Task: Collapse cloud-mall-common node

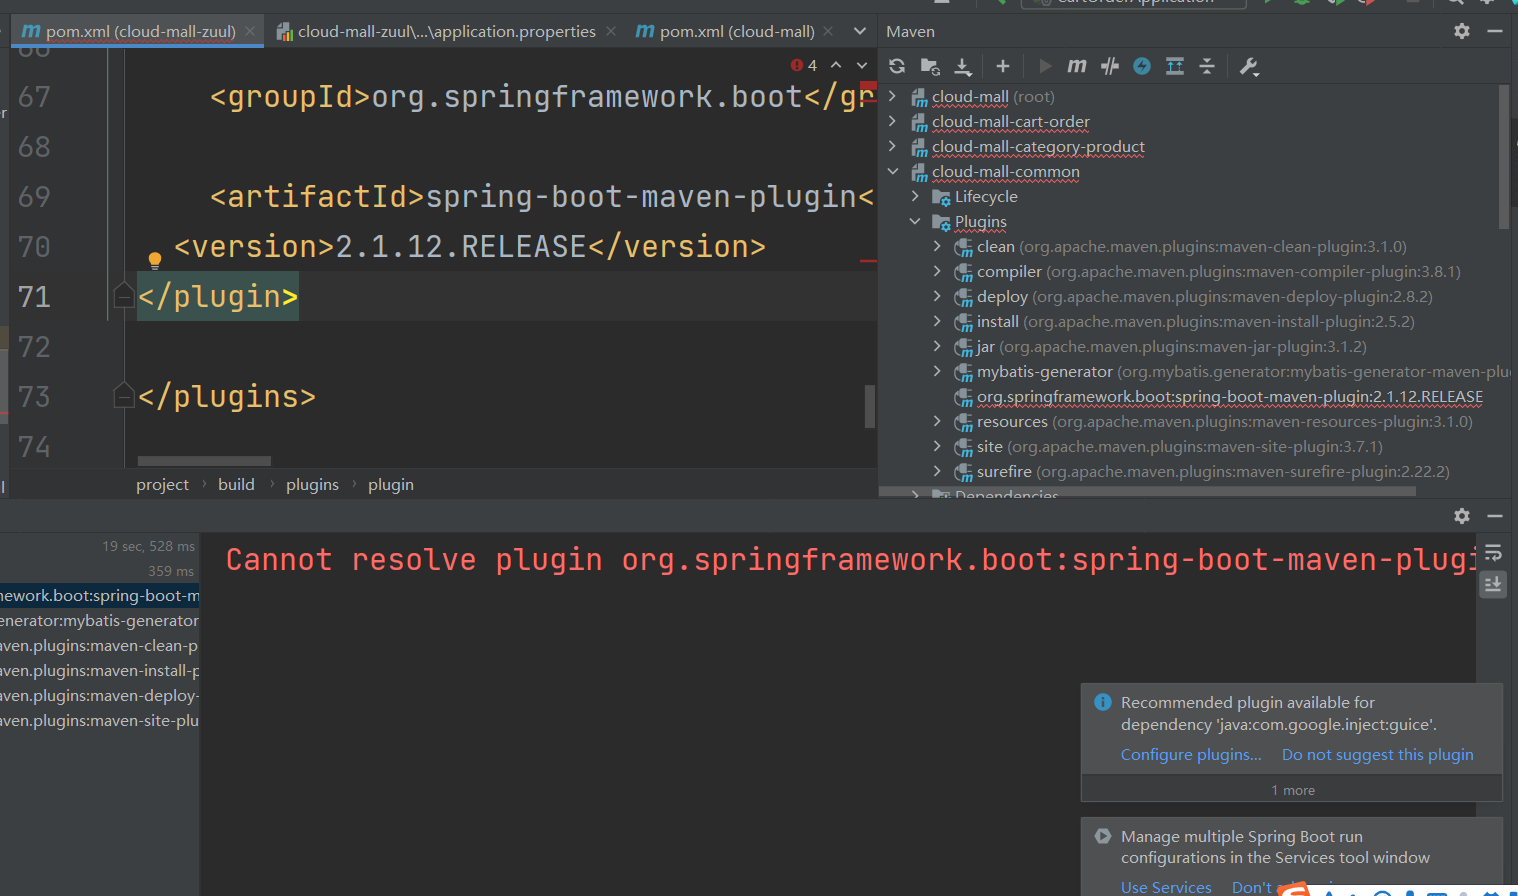Action: coord(893,172)
